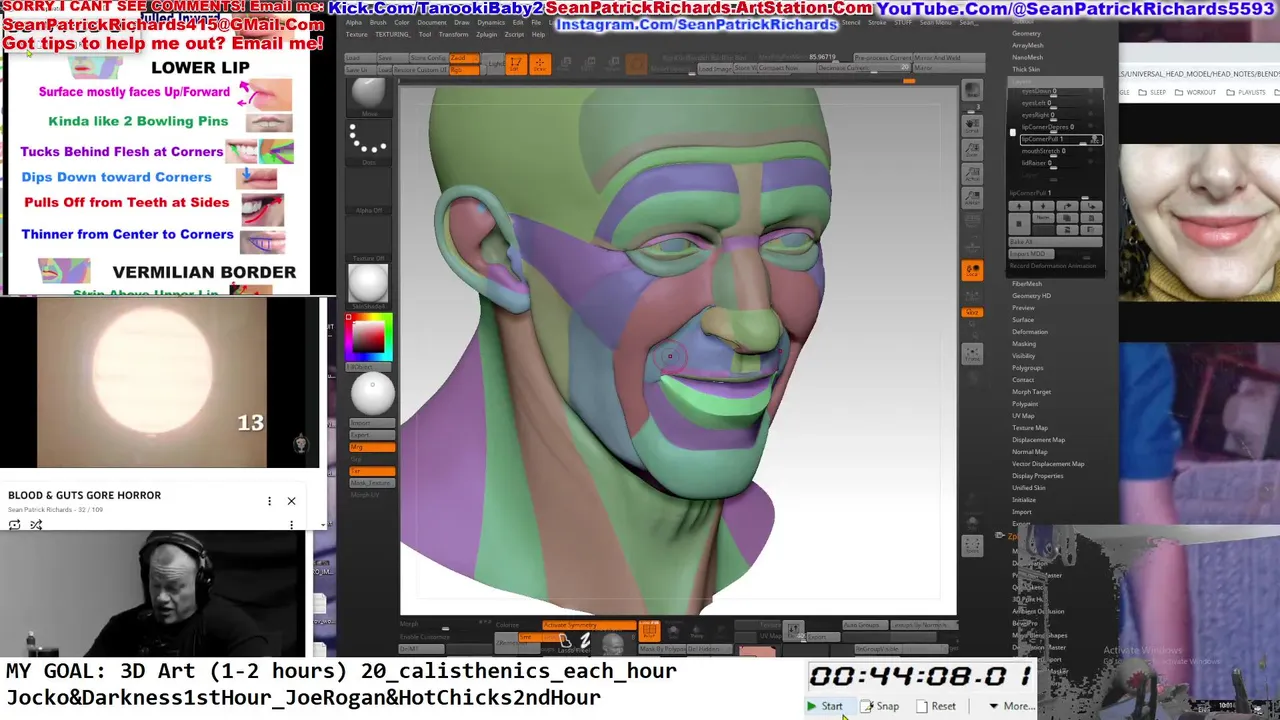Click the orange icon beside Activate Symmetry
The height and width of the screenshot is (720, 1280).
pos(650,631)
